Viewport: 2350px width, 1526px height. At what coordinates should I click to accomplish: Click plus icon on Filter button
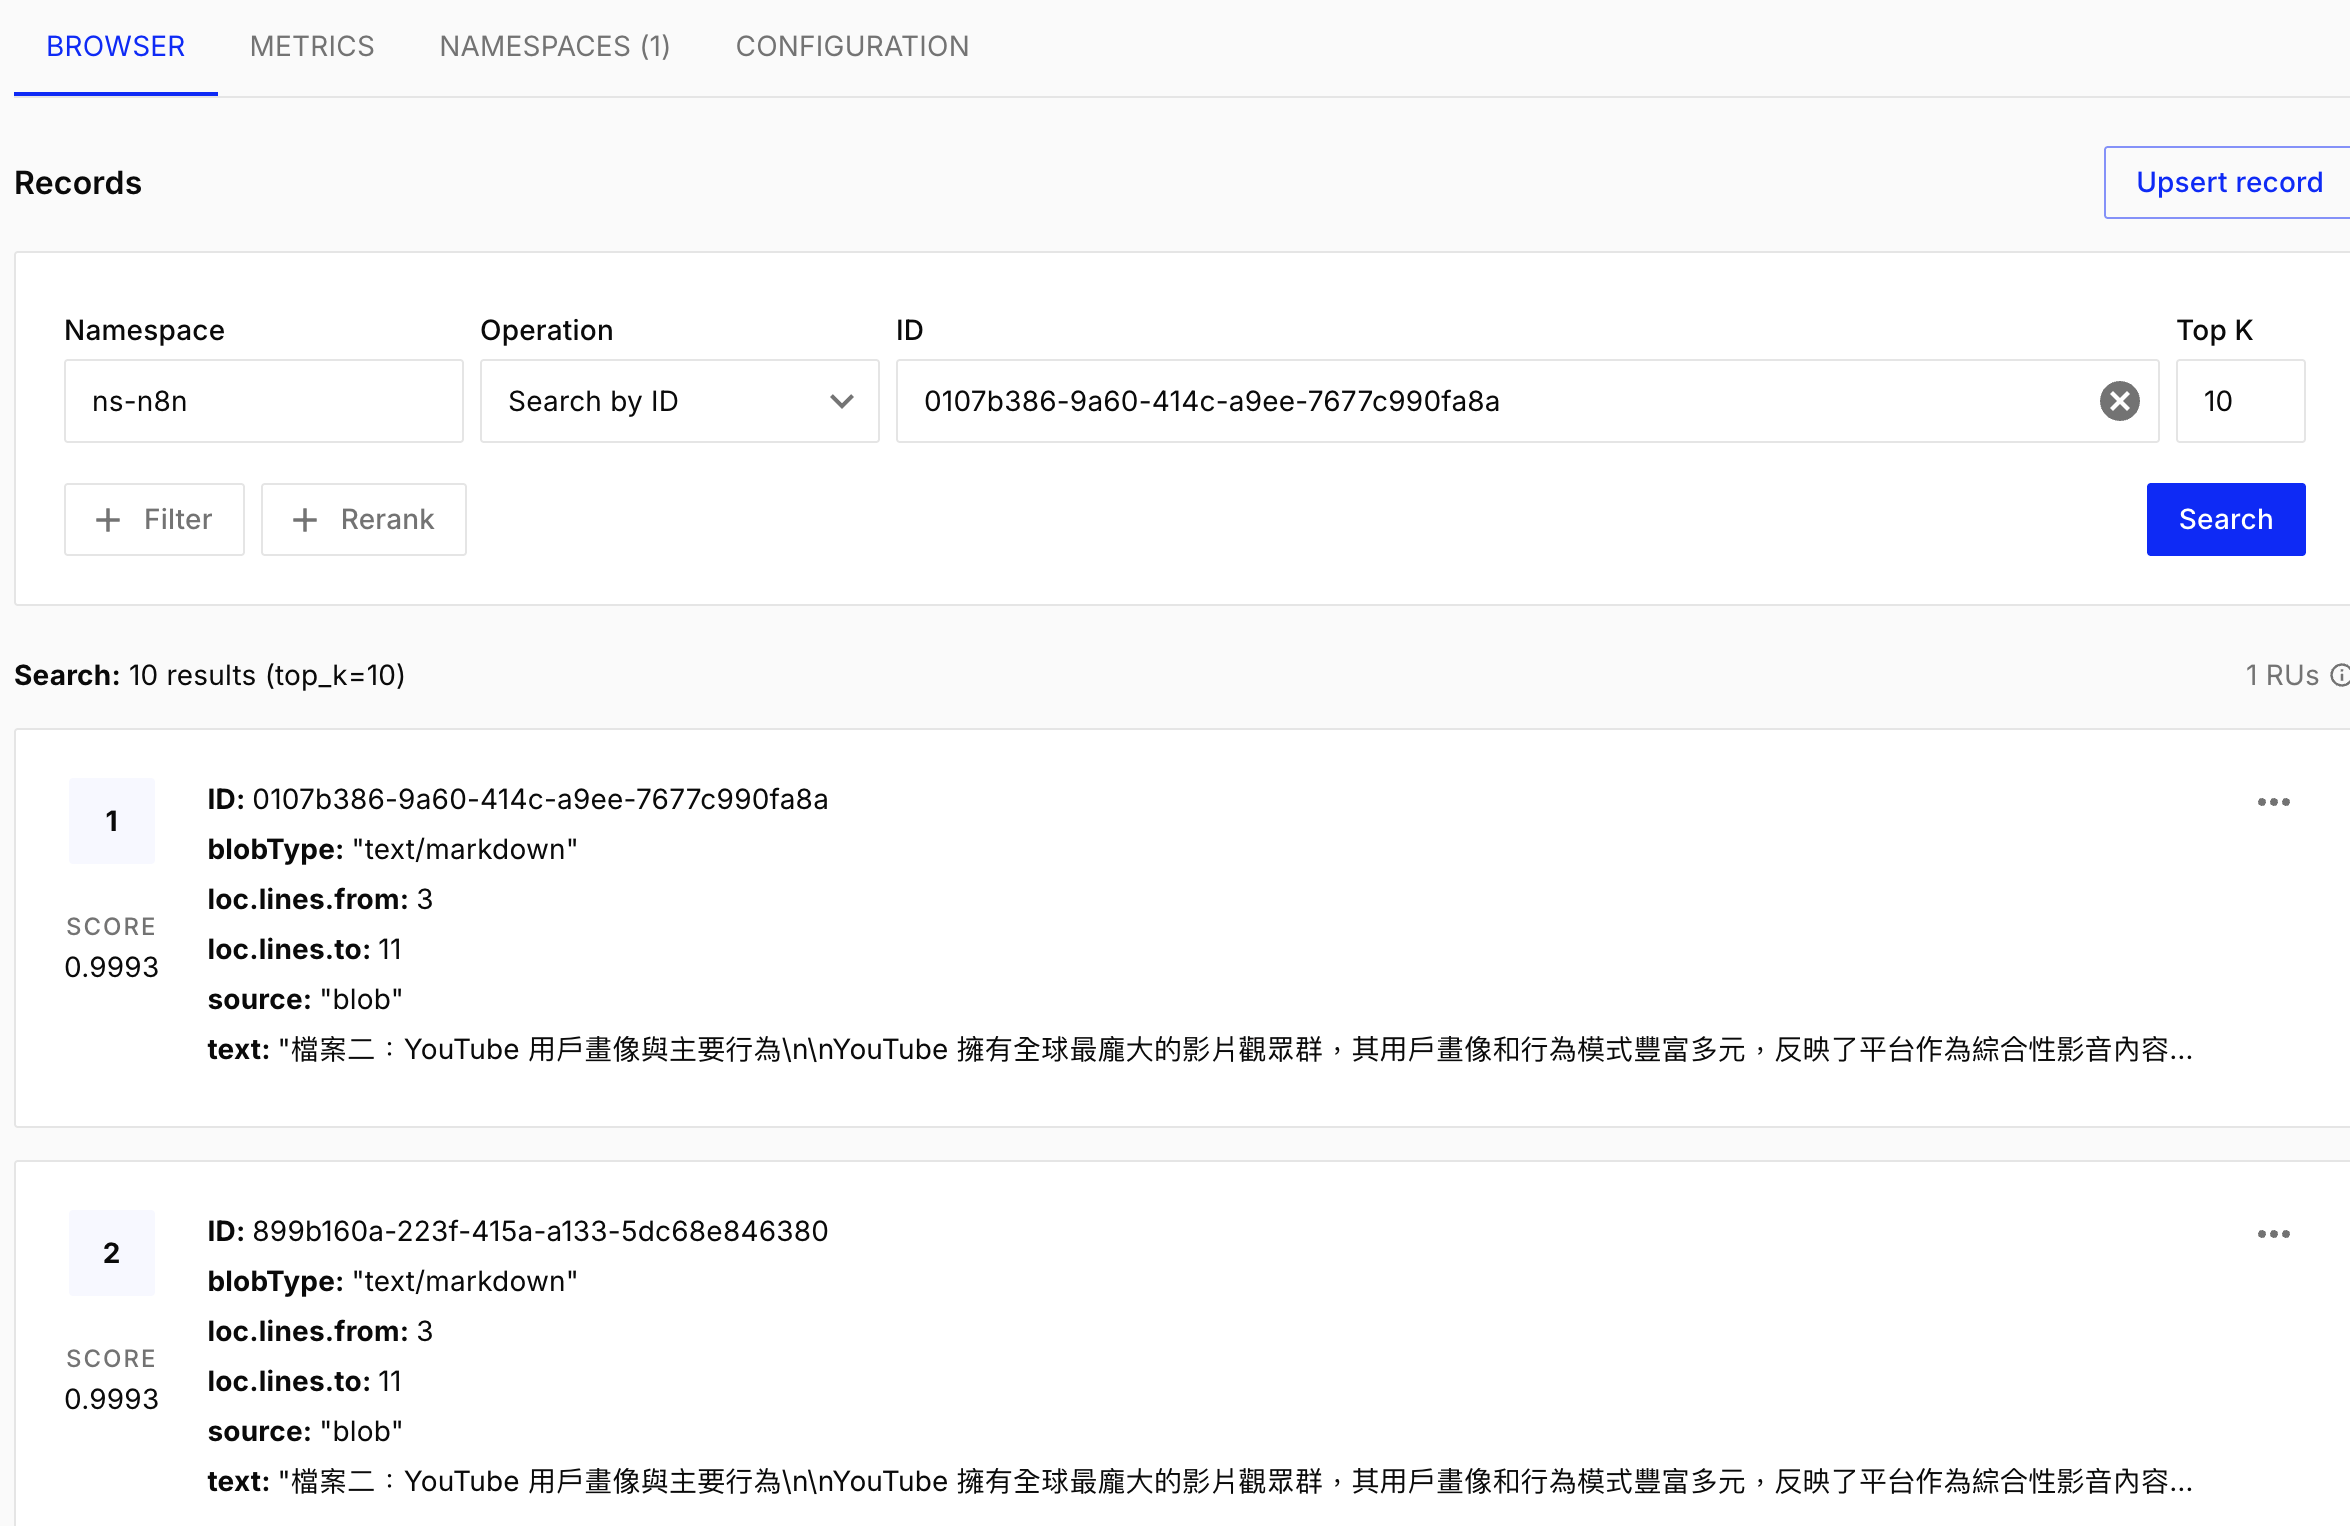(108, 520)
